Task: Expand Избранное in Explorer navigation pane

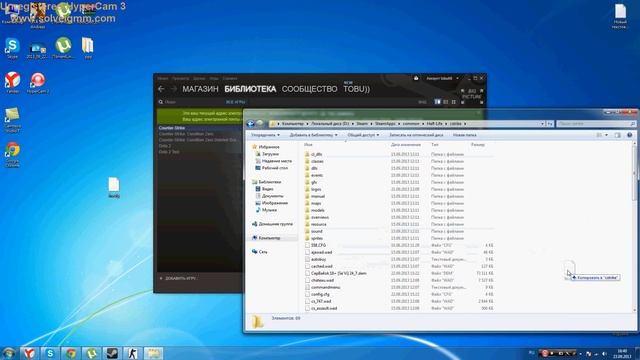Action: 268,147
